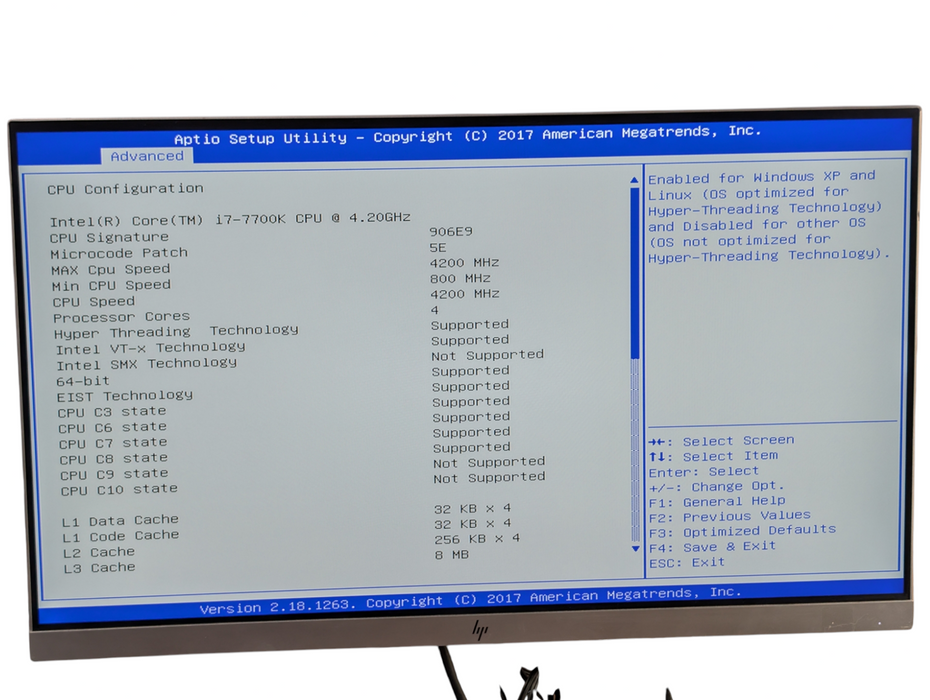
Task: Select CPU C3 state row
Action: [284, 407]
